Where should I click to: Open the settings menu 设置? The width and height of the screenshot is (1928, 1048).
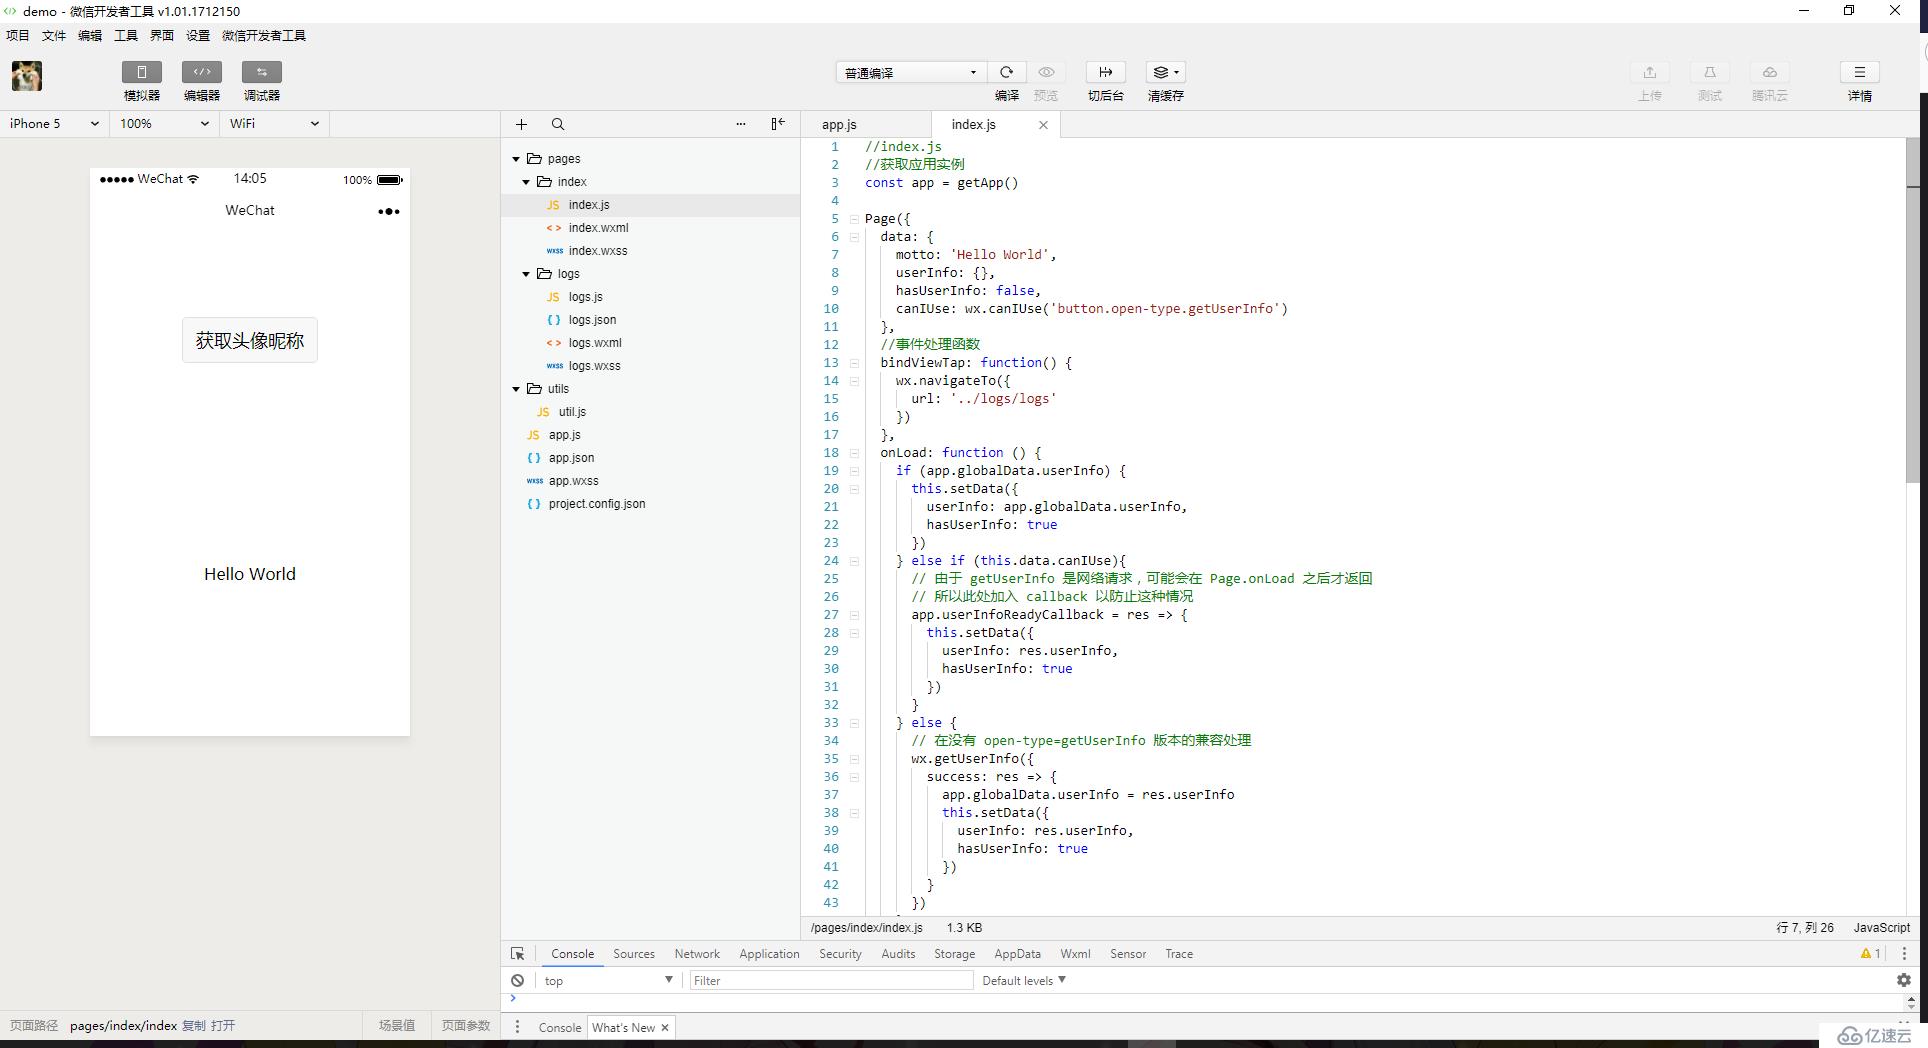click(x=198, y=35)
